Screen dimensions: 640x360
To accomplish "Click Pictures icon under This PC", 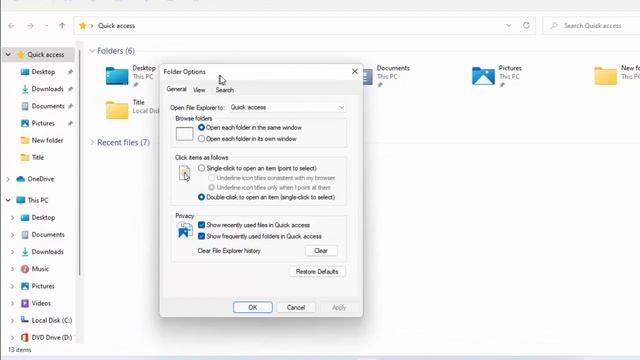I will (x=25, y=286).
